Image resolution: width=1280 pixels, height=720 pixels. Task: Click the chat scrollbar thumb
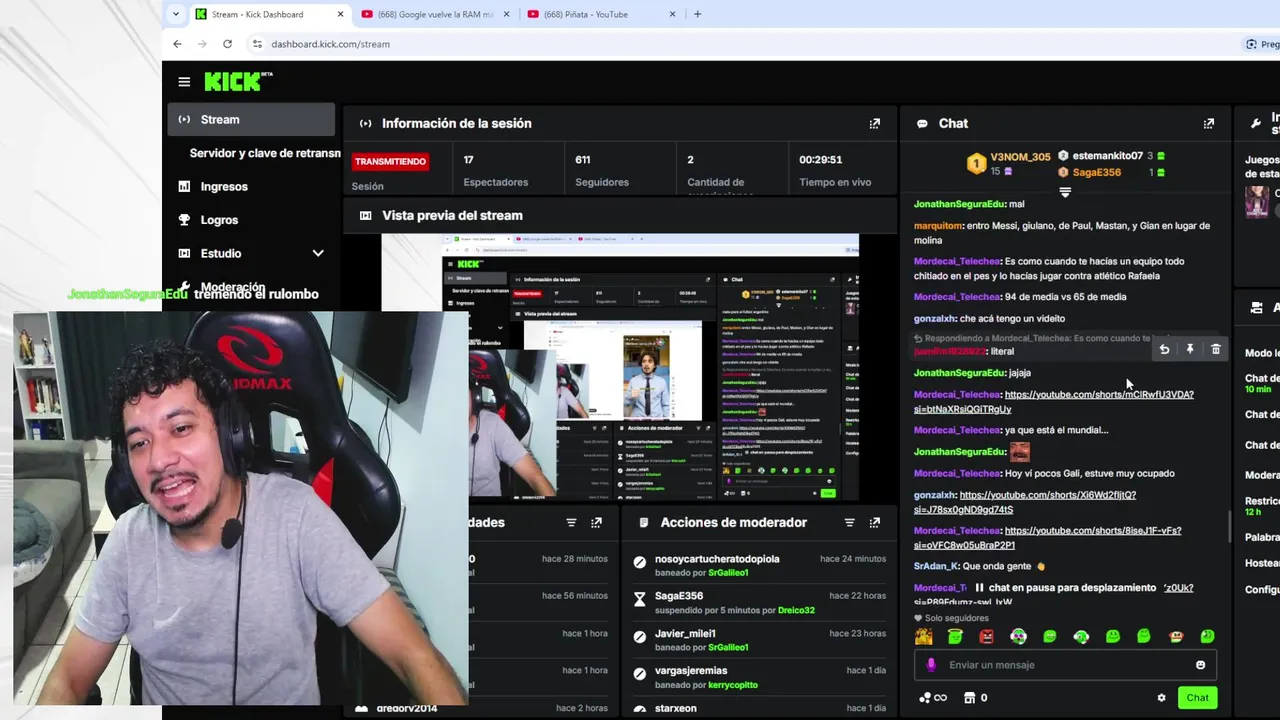click(x=1230, y=527)
